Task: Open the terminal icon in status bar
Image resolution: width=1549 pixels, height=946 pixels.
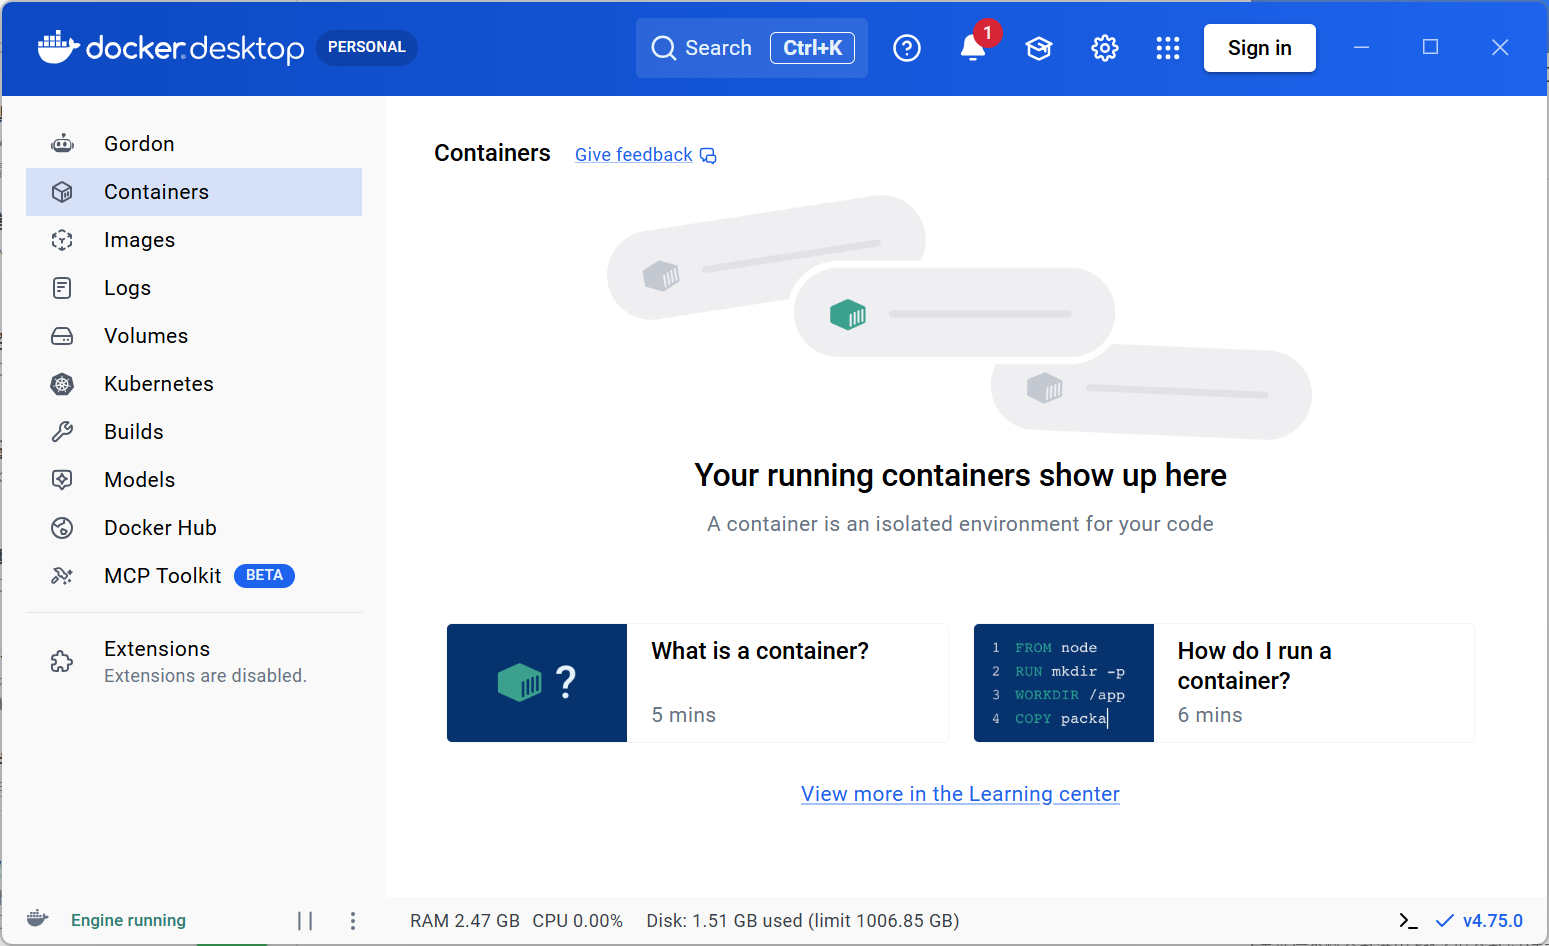Action: [1408, 921]
